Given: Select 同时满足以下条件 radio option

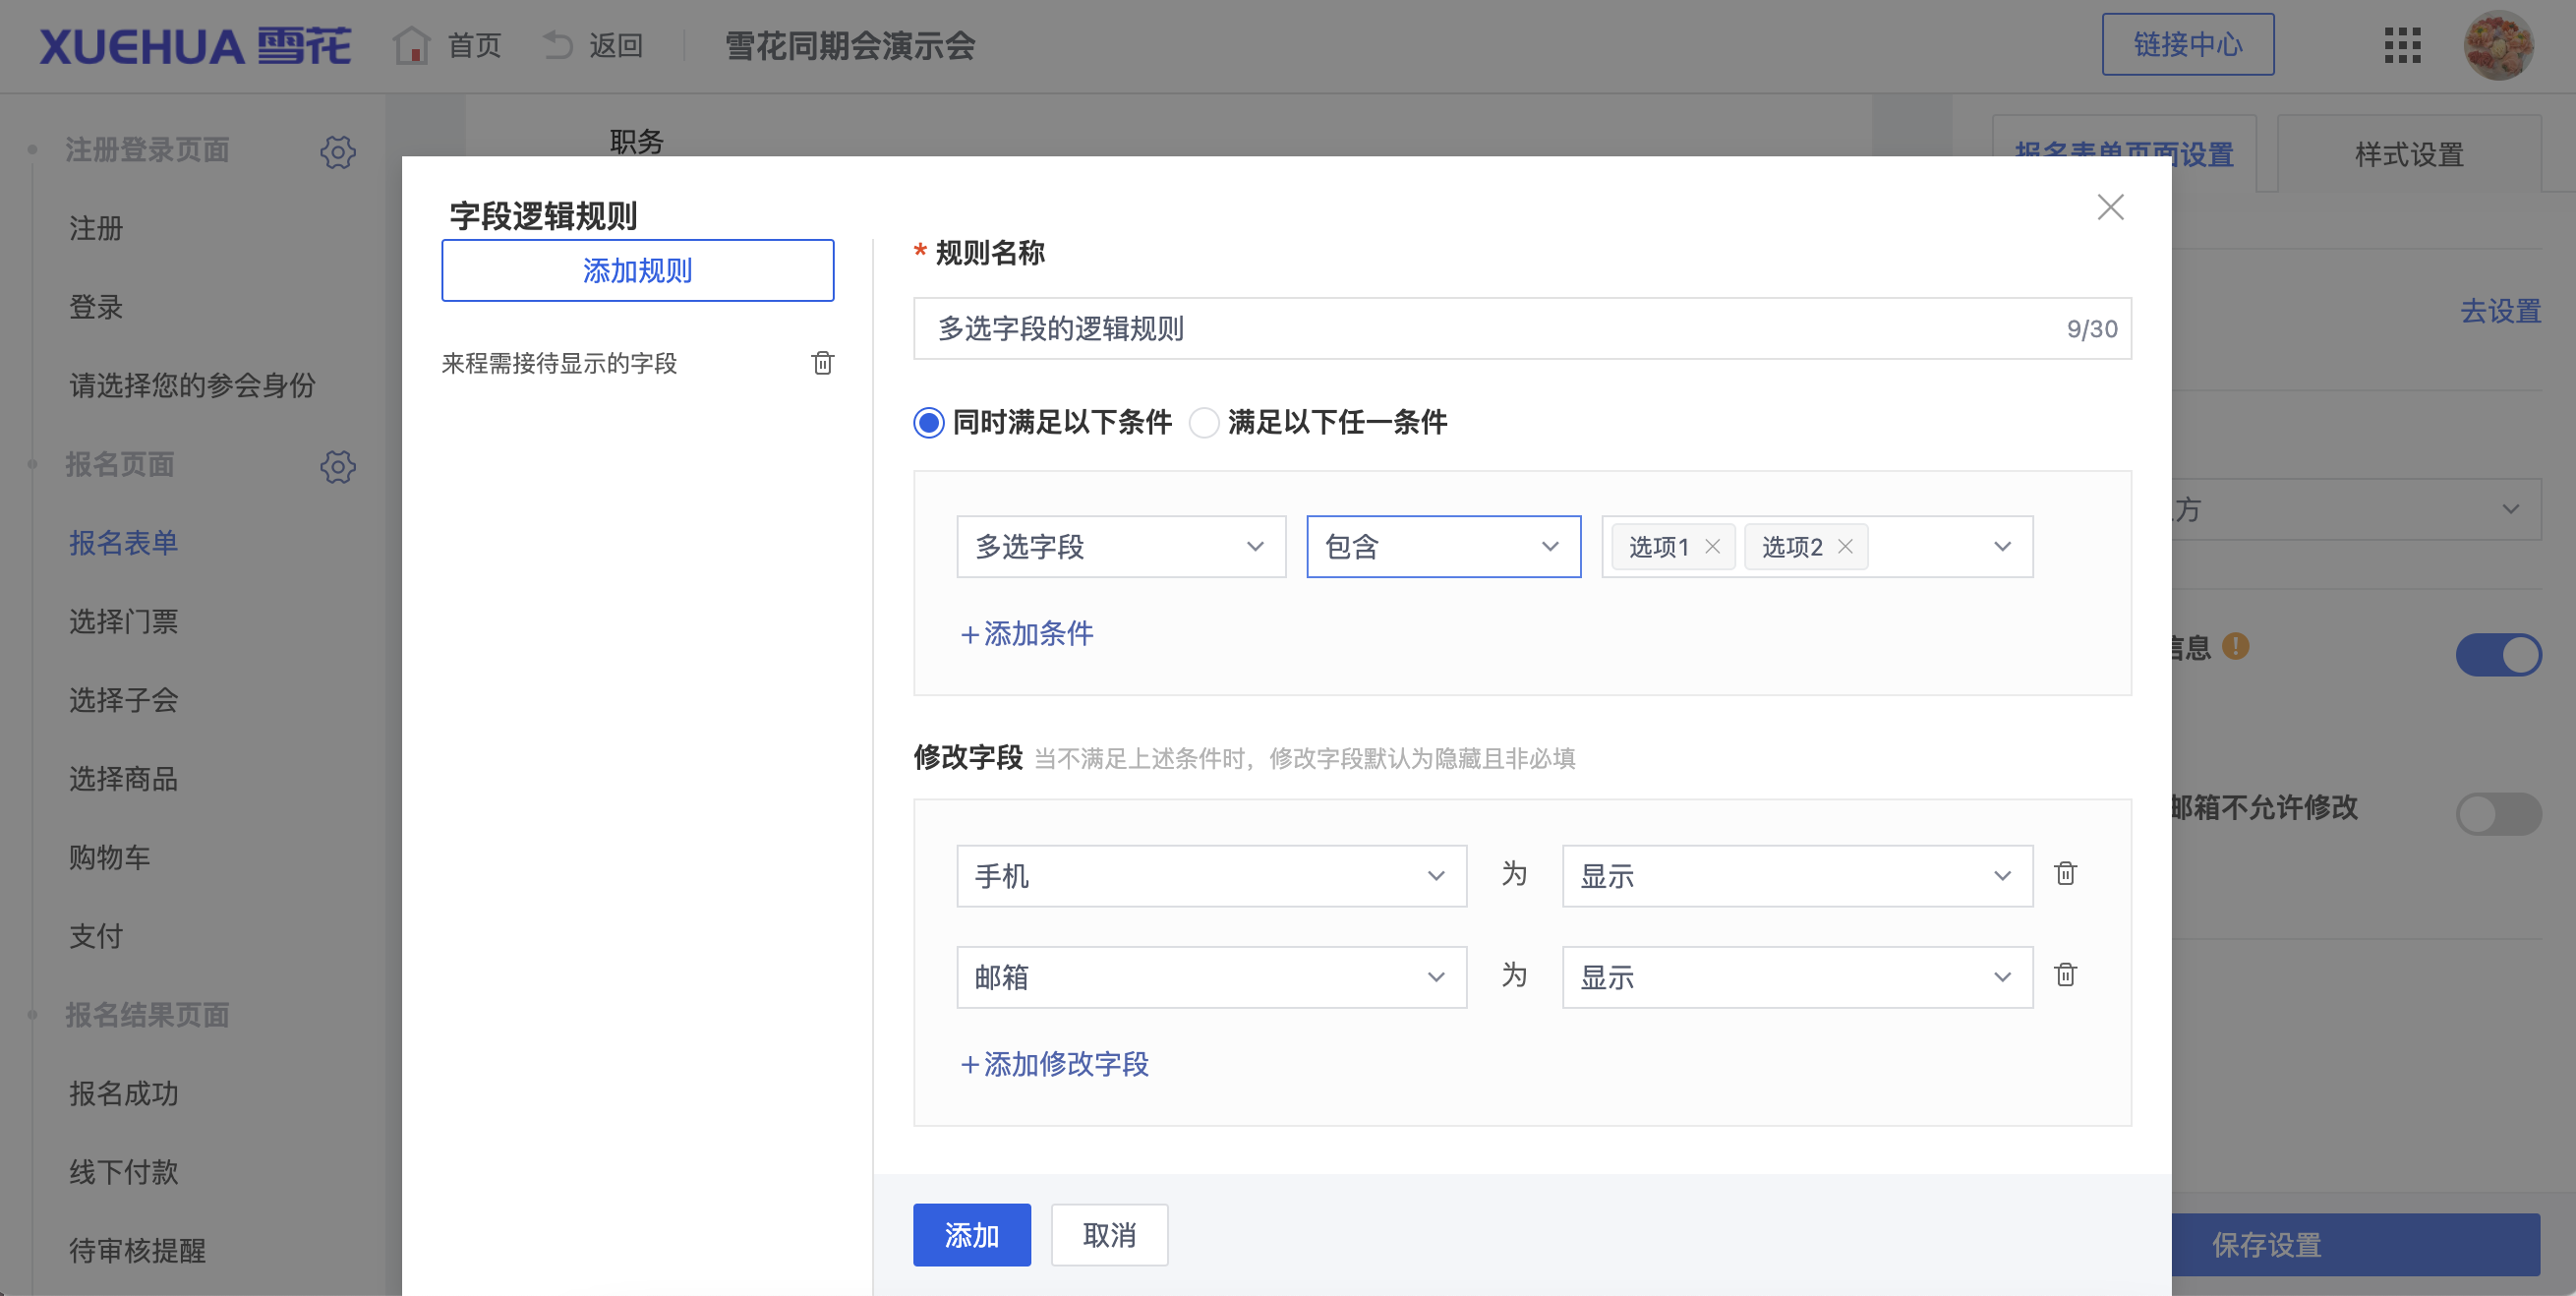Looking at the screenshot, I should point(929,423).
